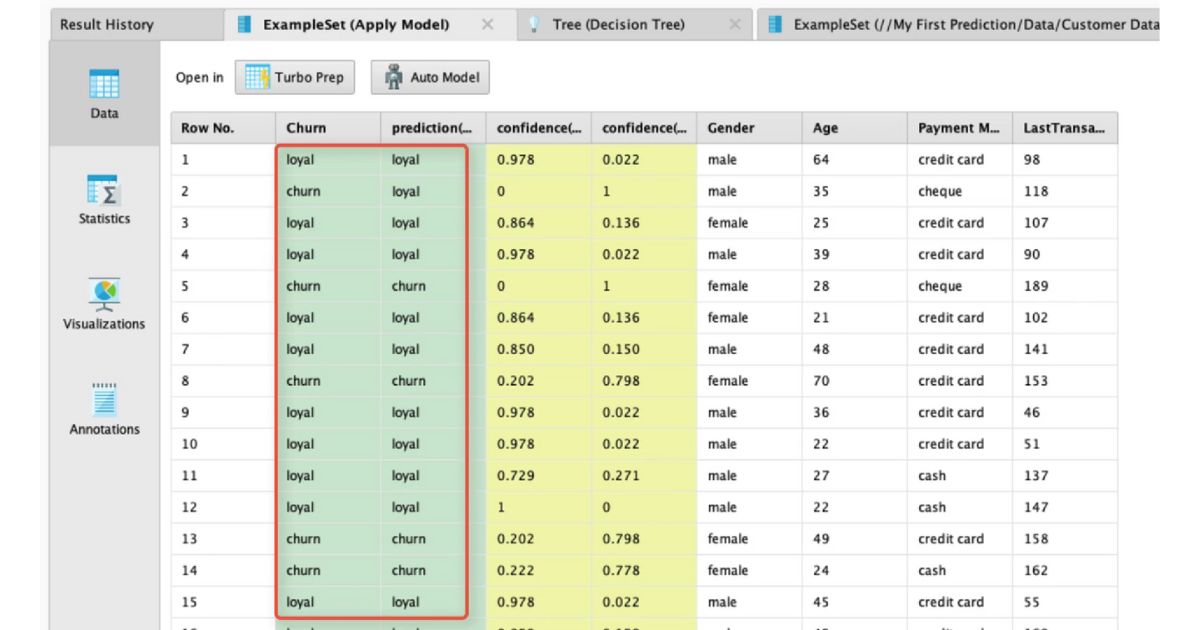Screen dimensions: 1200x630
Task: Open the Statistics panel
Action: click(x=103, y=199)
